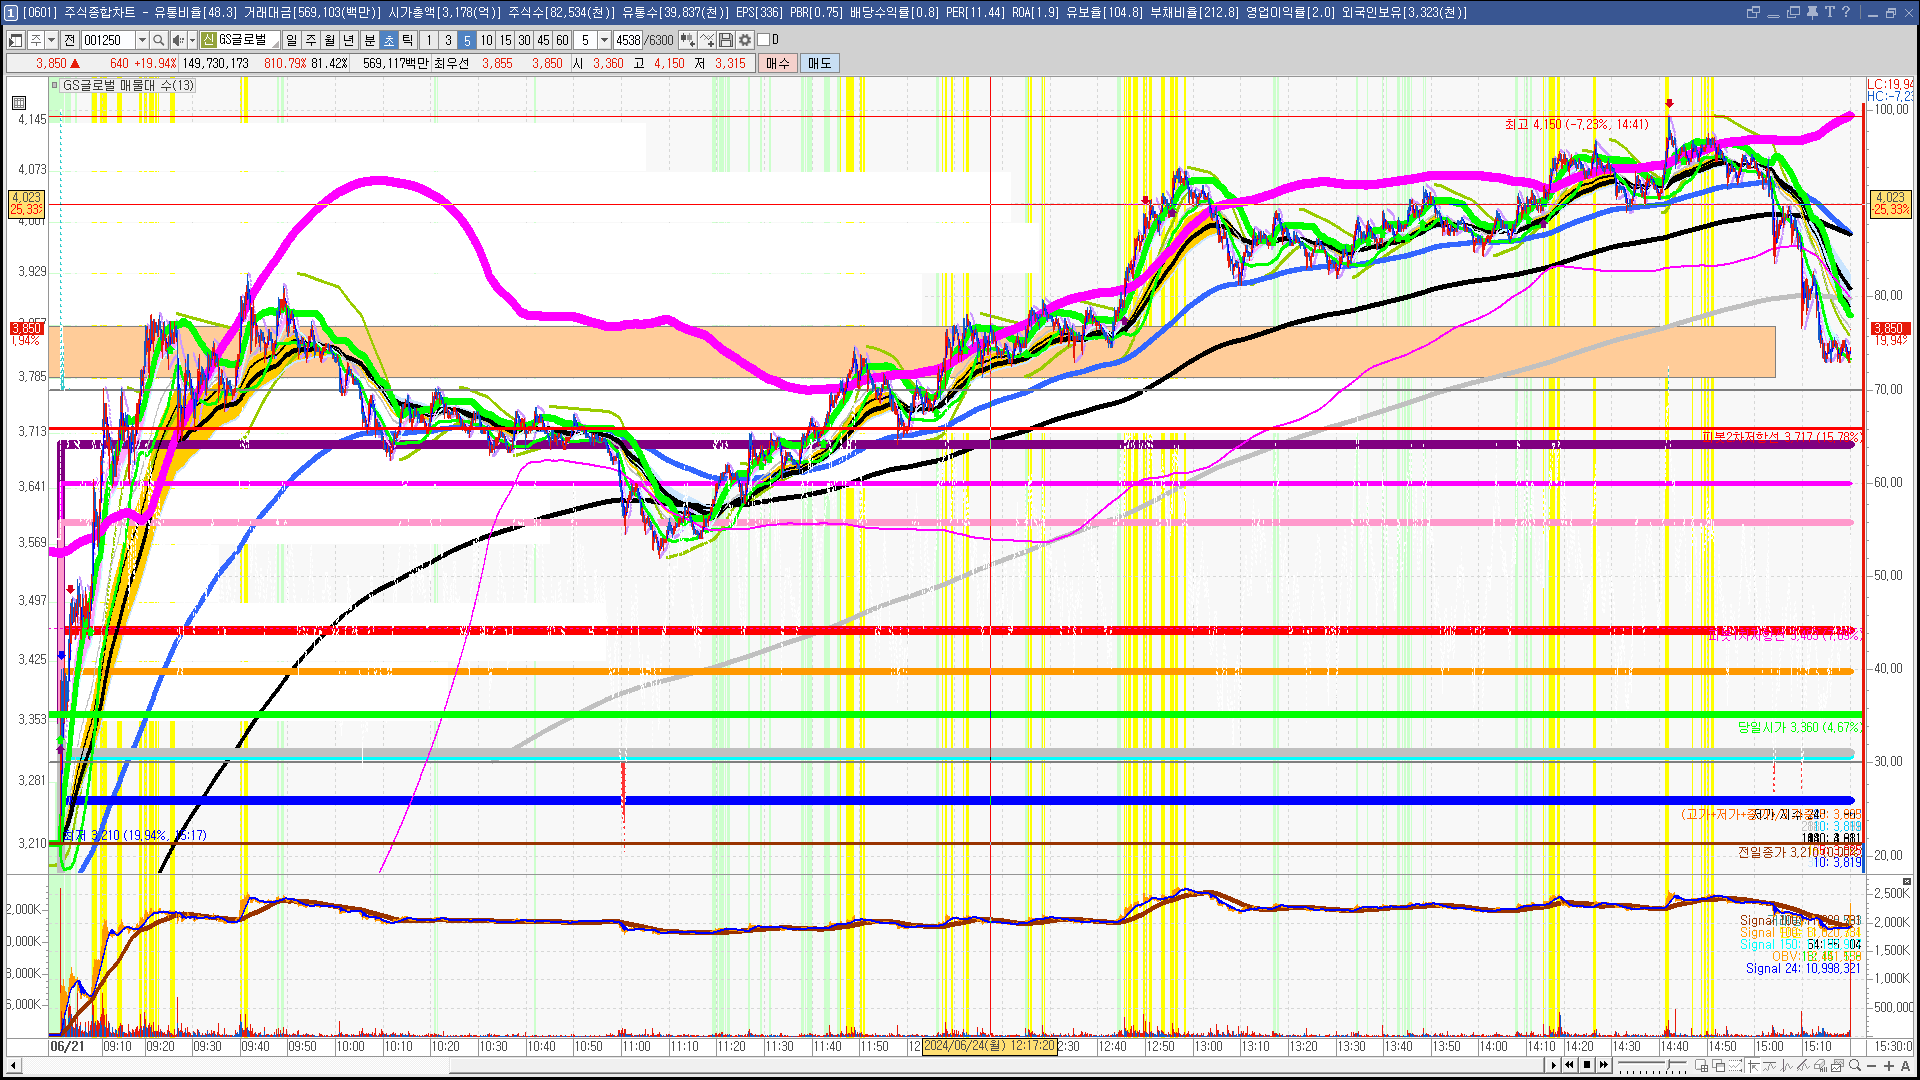
Task: Click the zoom-in plus icon at bottom right
Action: point(1888,1065)
